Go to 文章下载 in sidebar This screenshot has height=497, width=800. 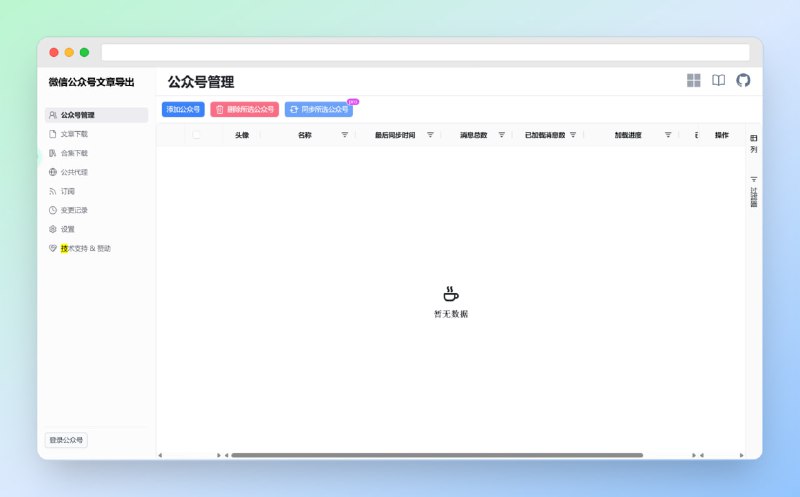(96, 134)
